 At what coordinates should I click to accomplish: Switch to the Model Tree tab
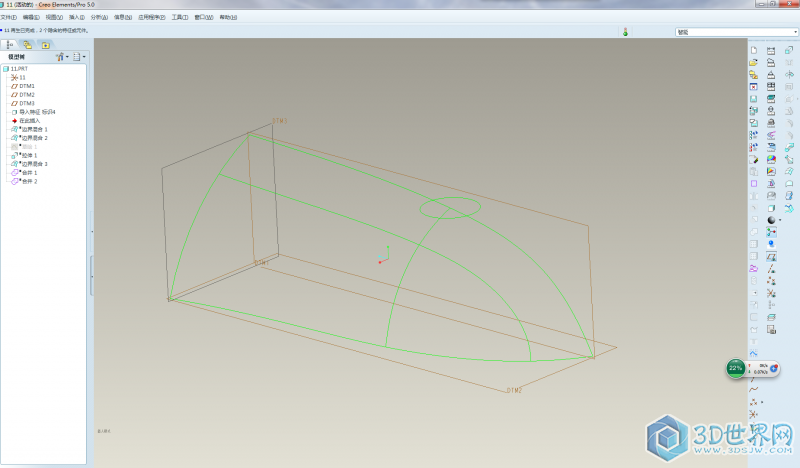coord(10,45)
